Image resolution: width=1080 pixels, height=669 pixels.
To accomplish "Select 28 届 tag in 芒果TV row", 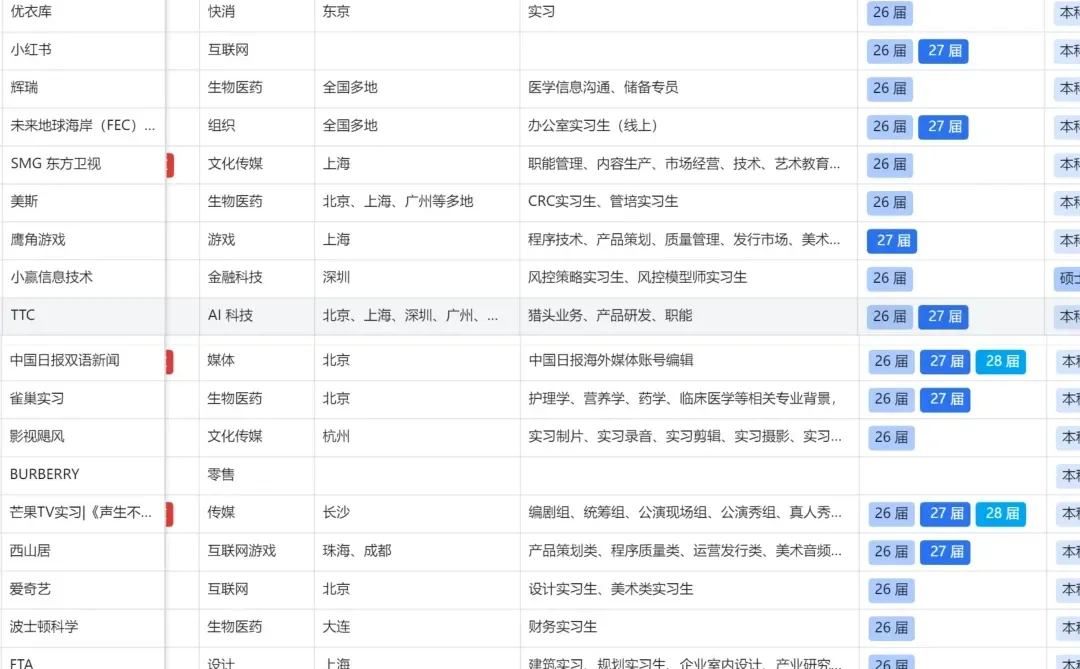I will [x=1001, y=513].
